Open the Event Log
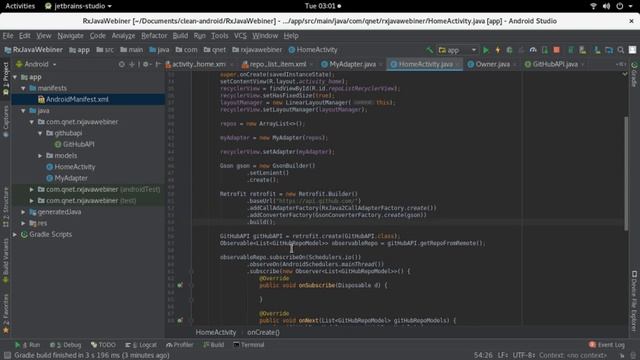Viewport: 640px width, 360px height. click(607, 345)
